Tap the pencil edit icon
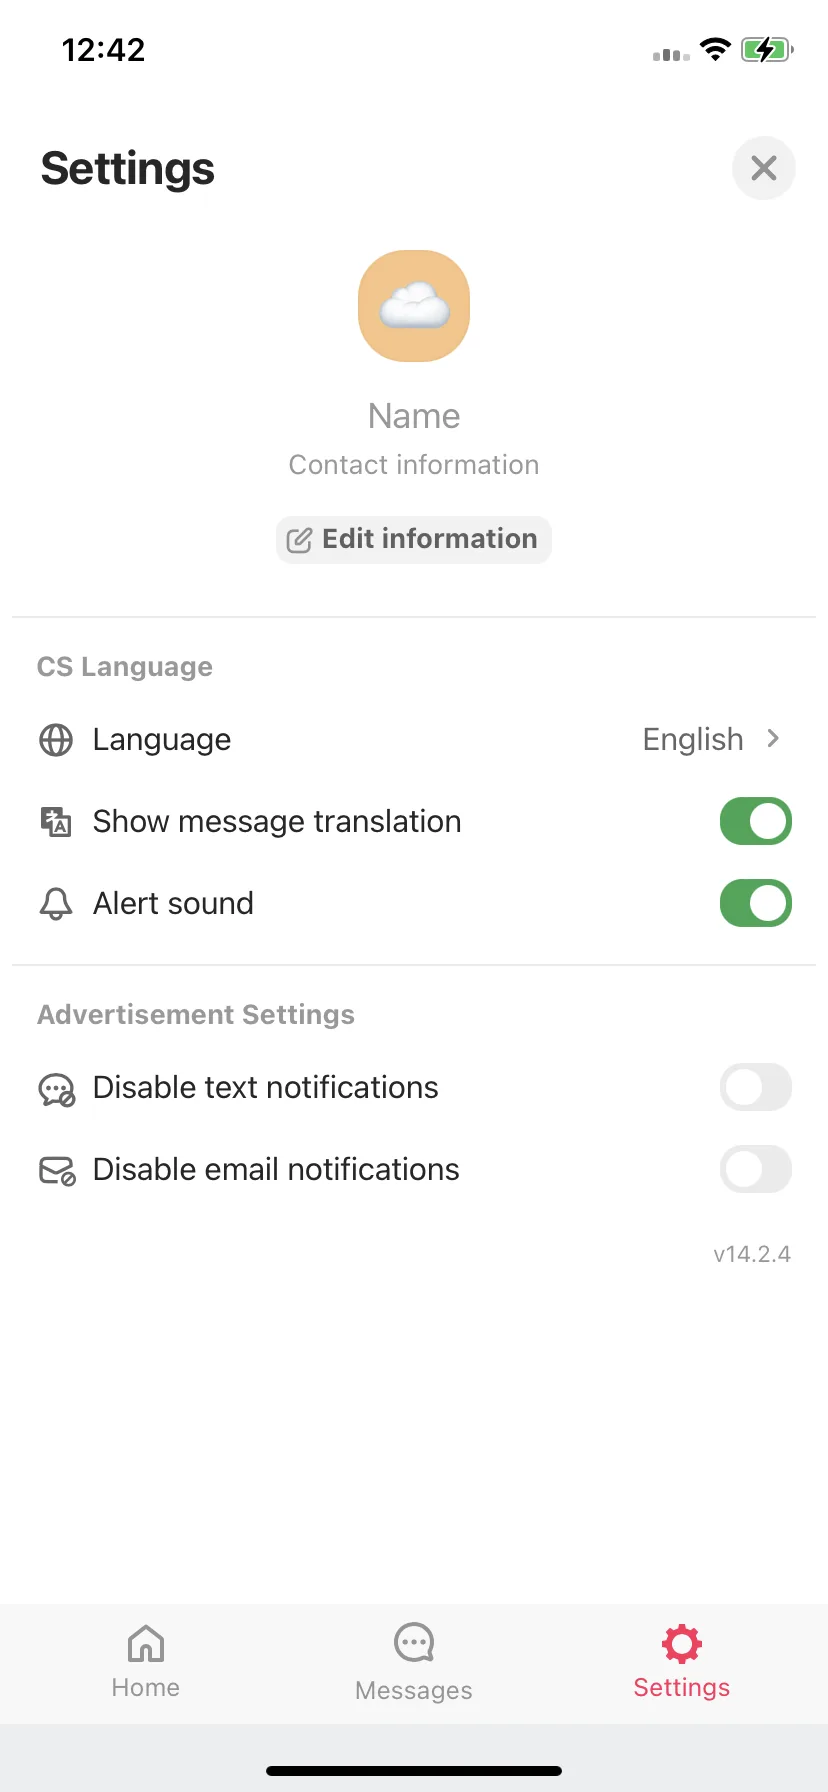The width and height of the screenshot is (828, 1792). pos(299,540)
